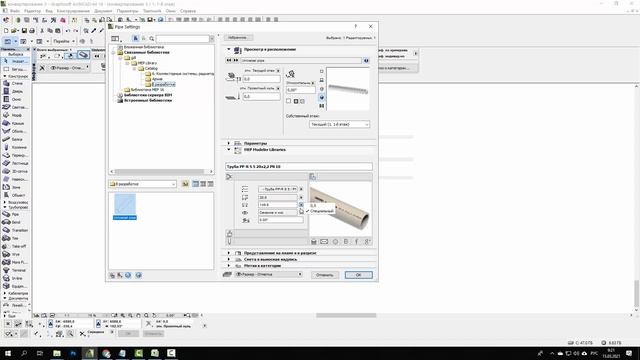Confirm Pipe Settings with OK
This screenshot has height=360, width=640.
tap(358, 275)
